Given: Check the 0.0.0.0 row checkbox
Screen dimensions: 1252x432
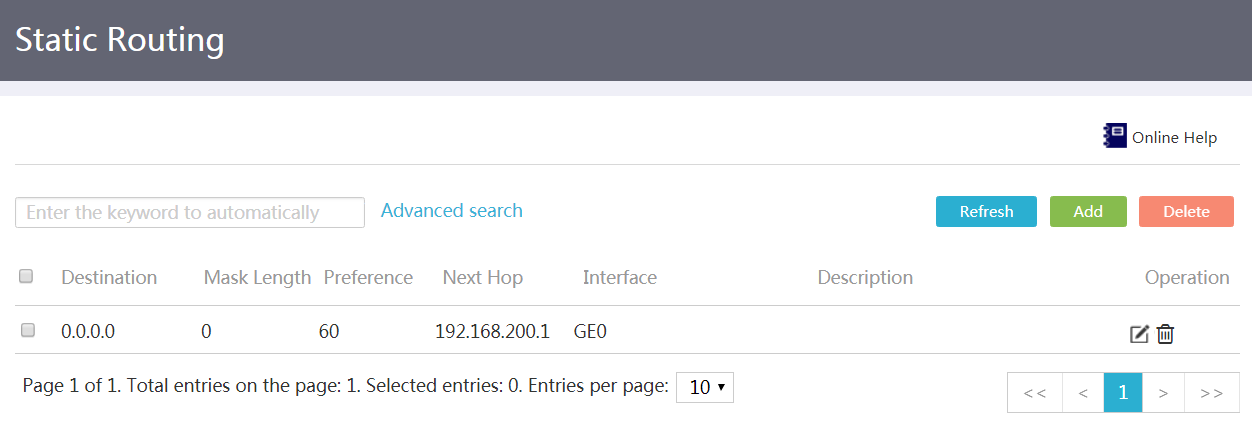Looking at the screenshot, I should tap(28, 330).
